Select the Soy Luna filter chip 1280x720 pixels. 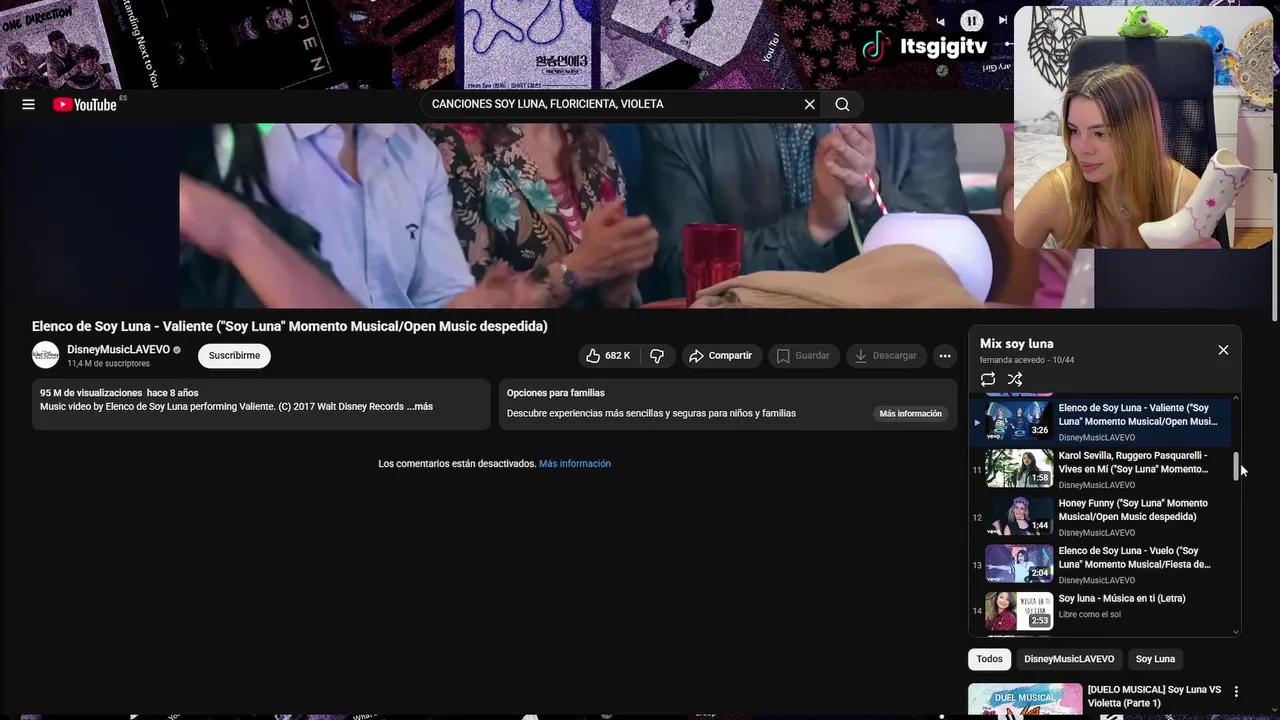1155,659
